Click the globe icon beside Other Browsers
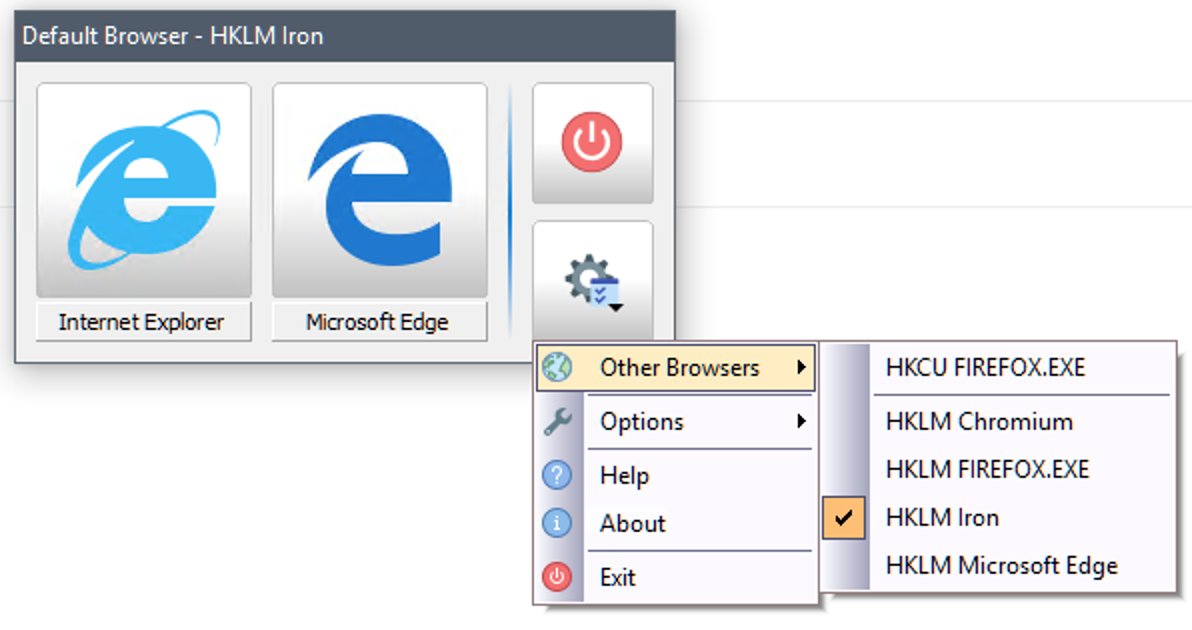1192x630 pixels. [556, 367]
